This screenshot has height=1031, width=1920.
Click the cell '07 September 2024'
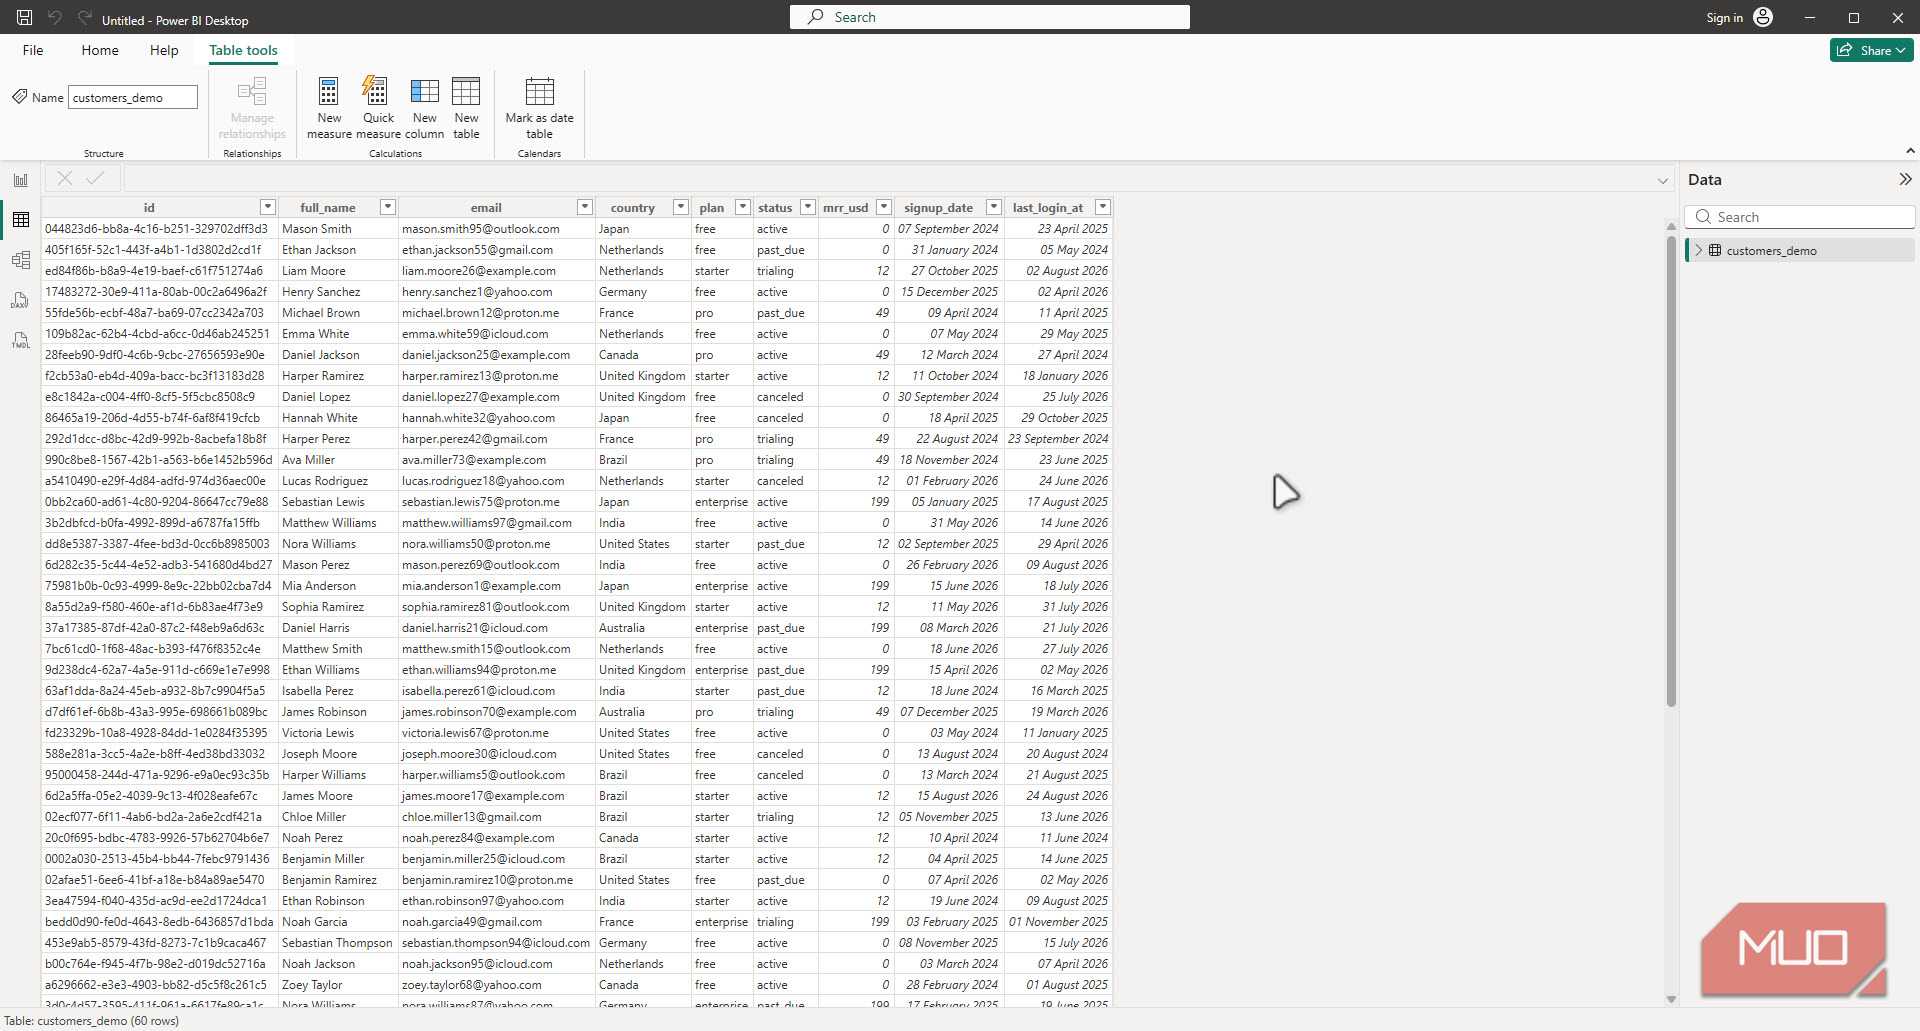(x=948, y=229)
